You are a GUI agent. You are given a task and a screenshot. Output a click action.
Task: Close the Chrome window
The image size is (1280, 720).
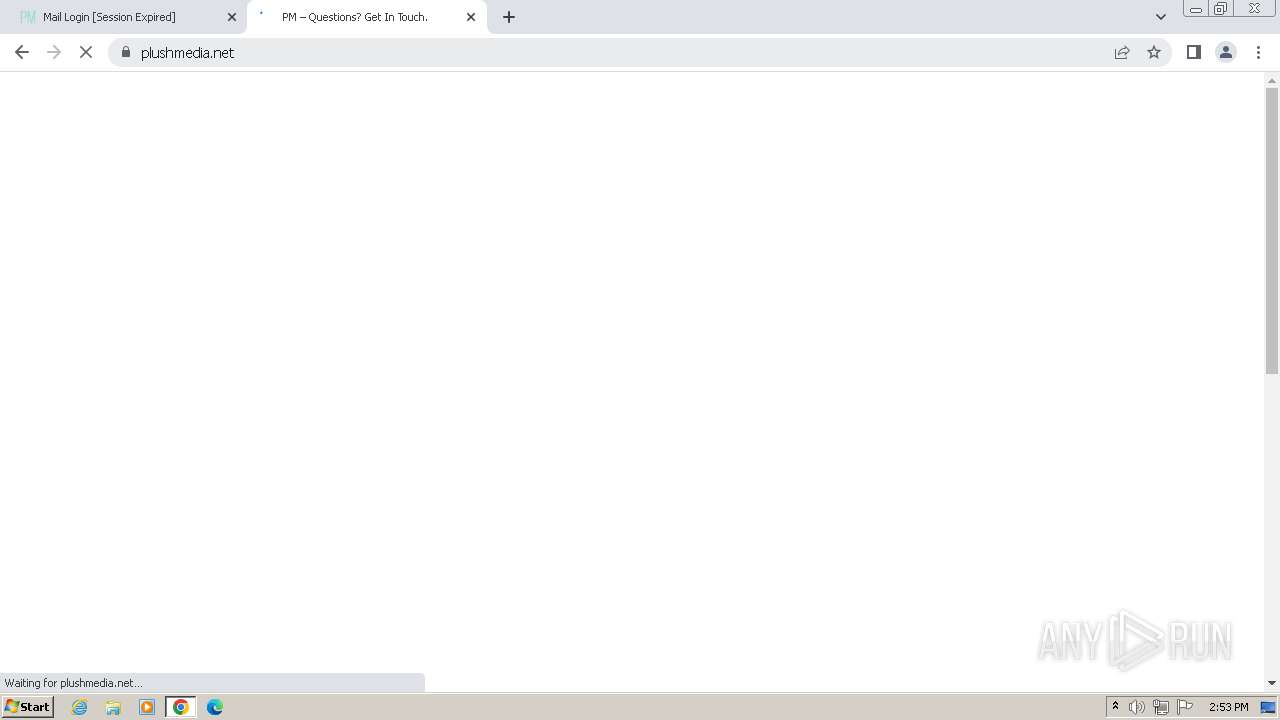pos(1254,9)
